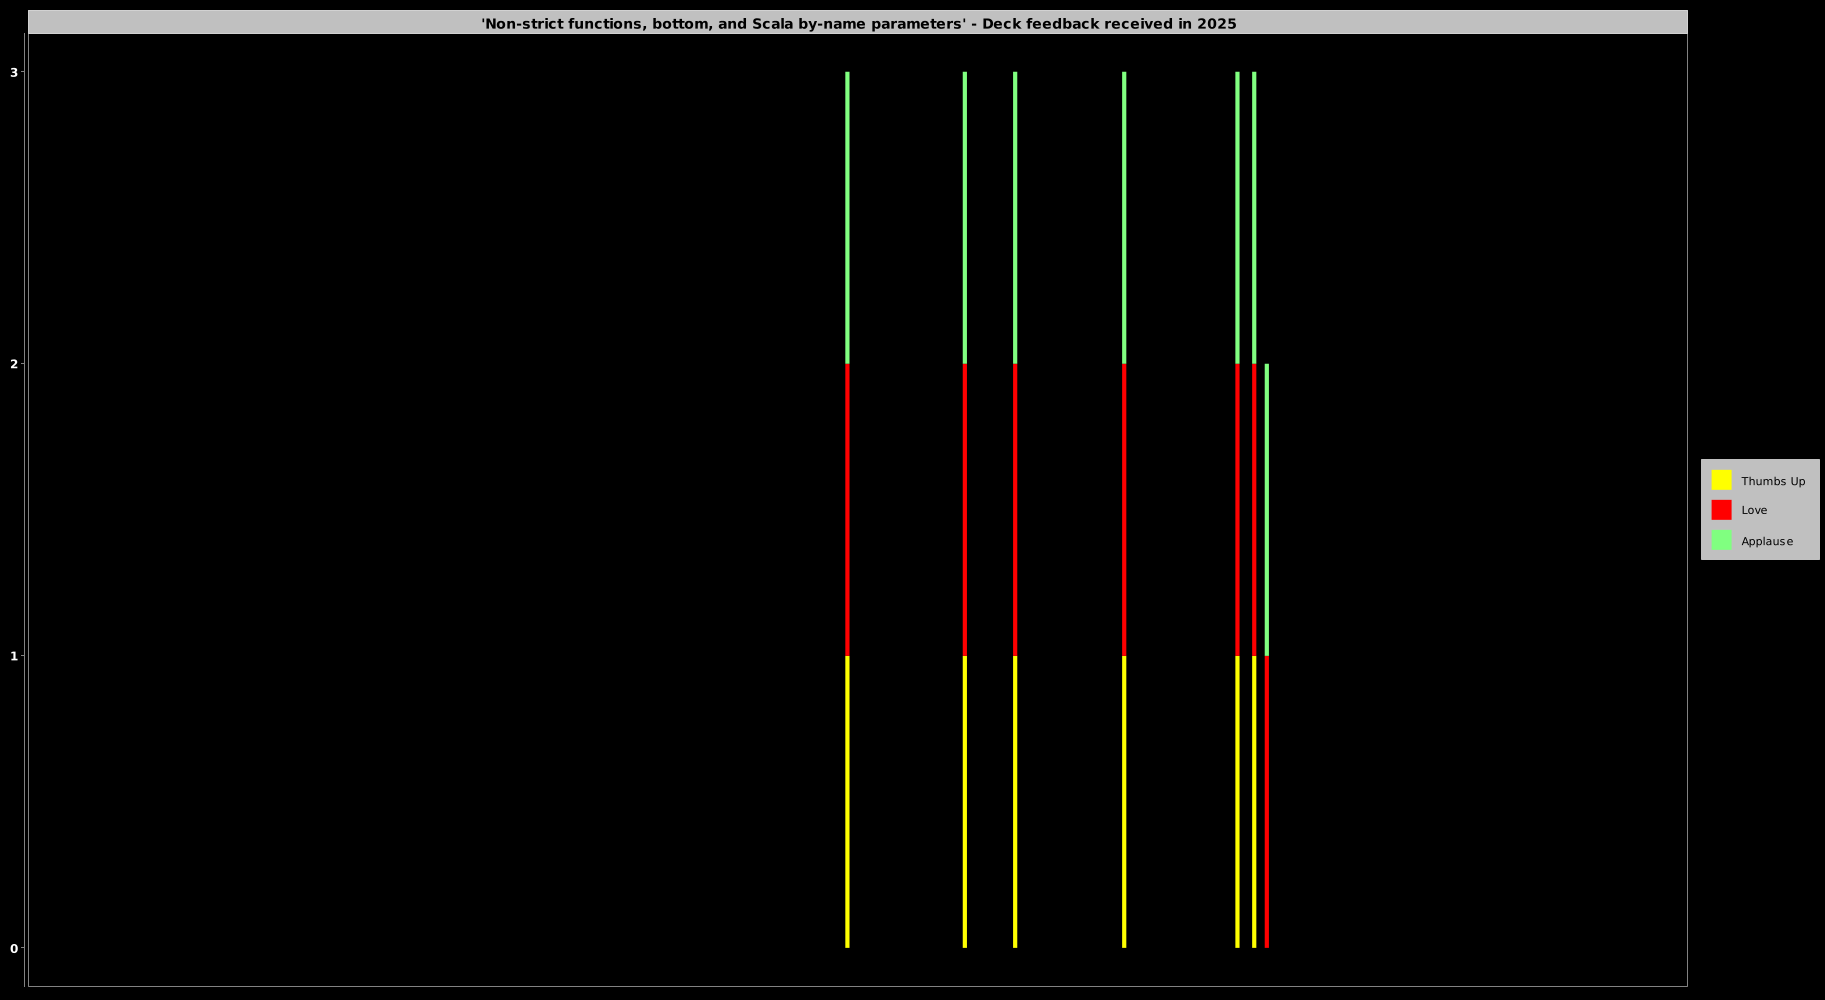Click the y-axis tick label 3

pyautogui.click(x=14, y=72)
